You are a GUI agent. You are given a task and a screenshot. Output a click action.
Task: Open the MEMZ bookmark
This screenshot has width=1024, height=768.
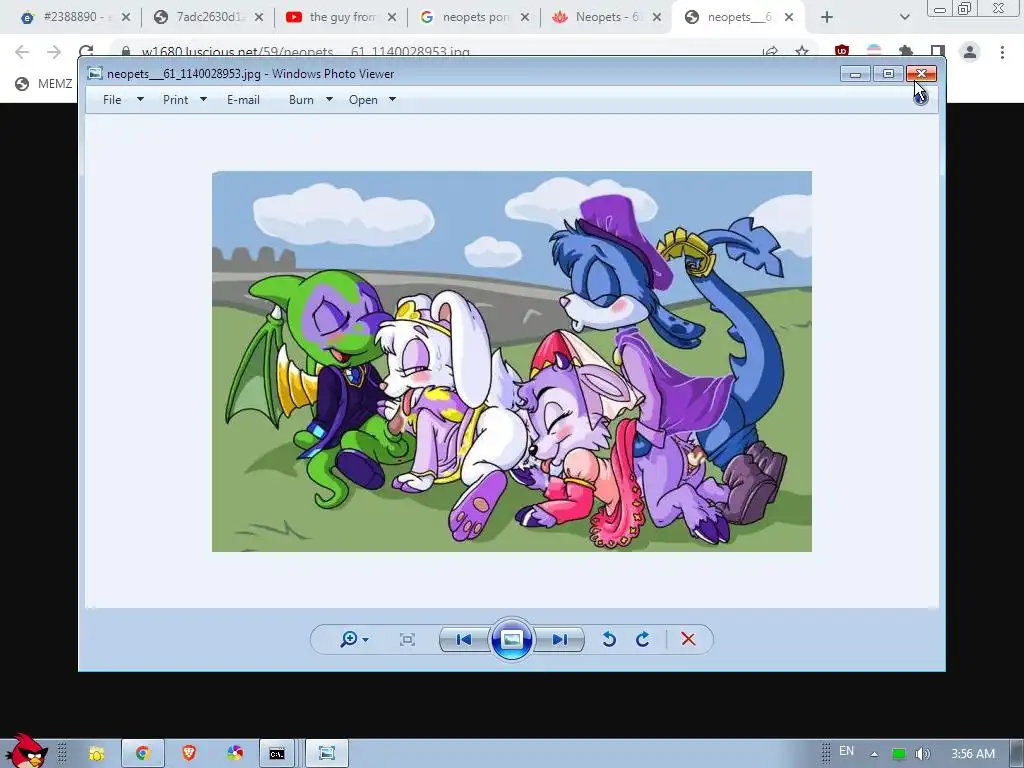[44, 84]
